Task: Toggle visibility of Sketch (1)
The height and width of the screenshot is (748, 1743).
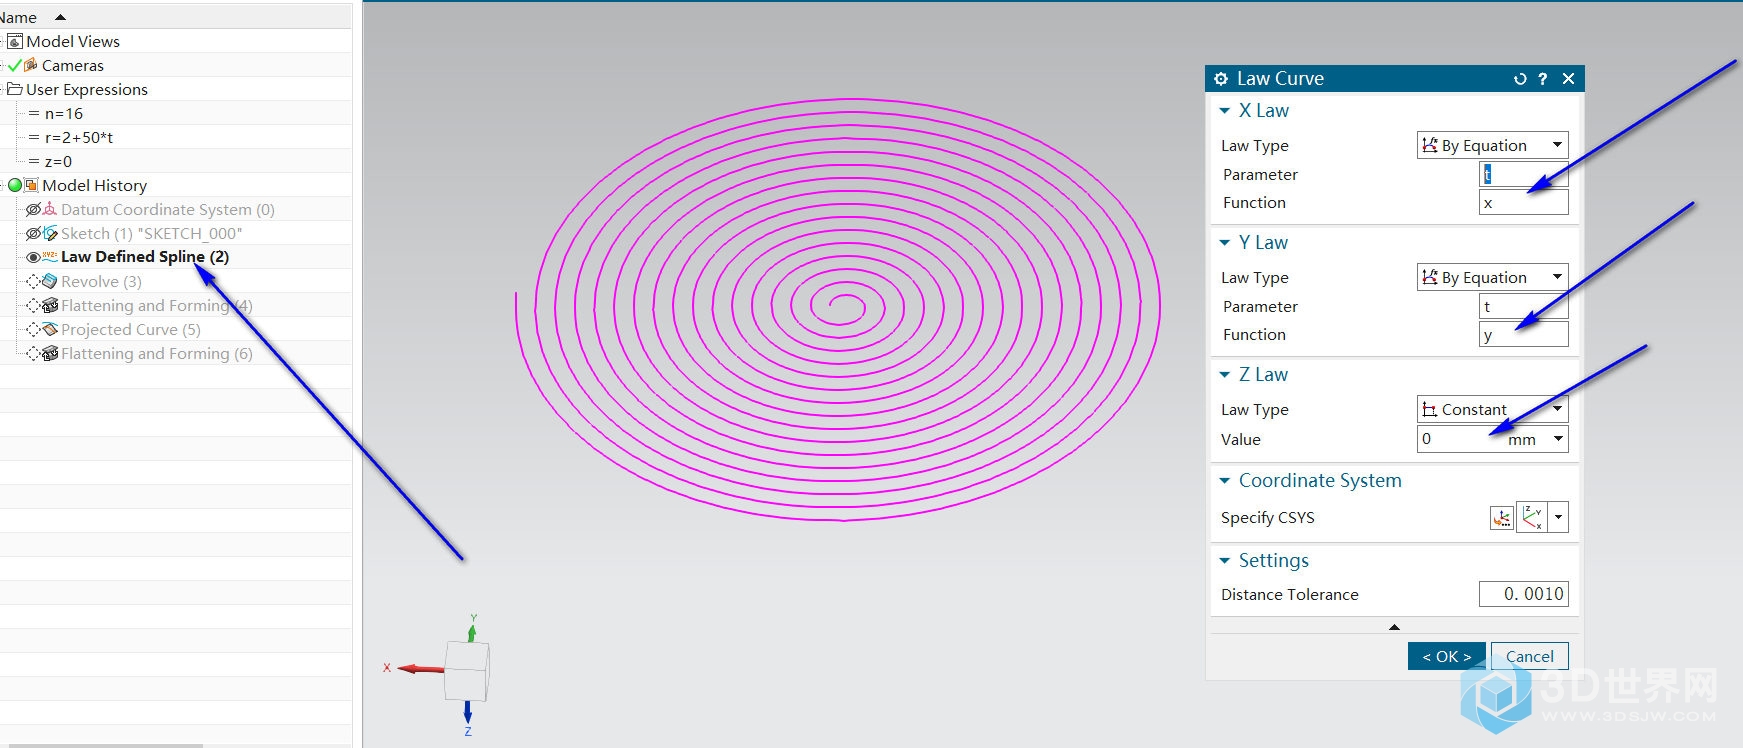Action: 33,233
